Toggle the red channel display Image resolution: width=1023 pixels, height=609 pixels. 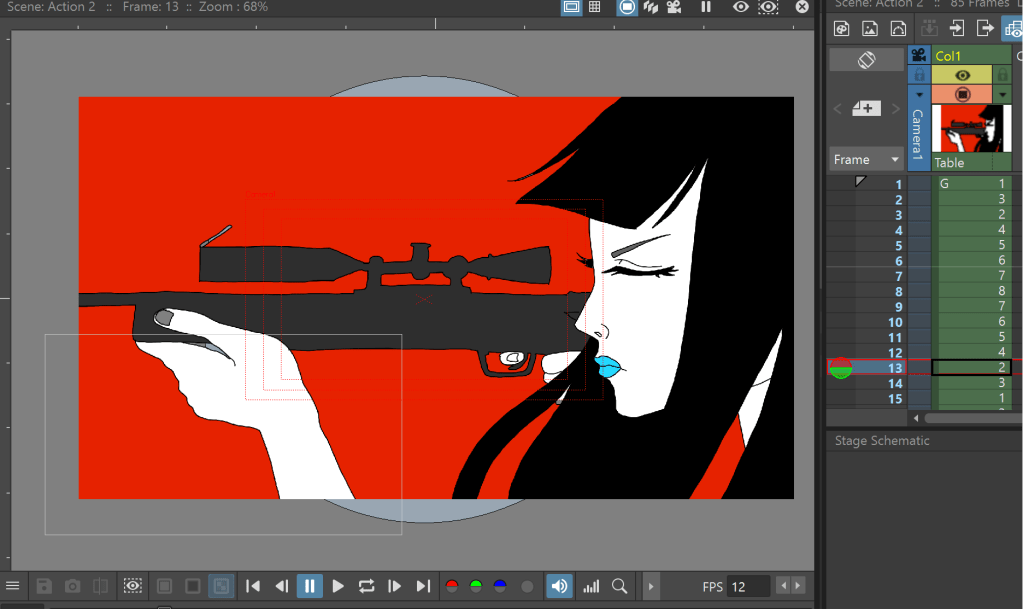tap(452, 587)
